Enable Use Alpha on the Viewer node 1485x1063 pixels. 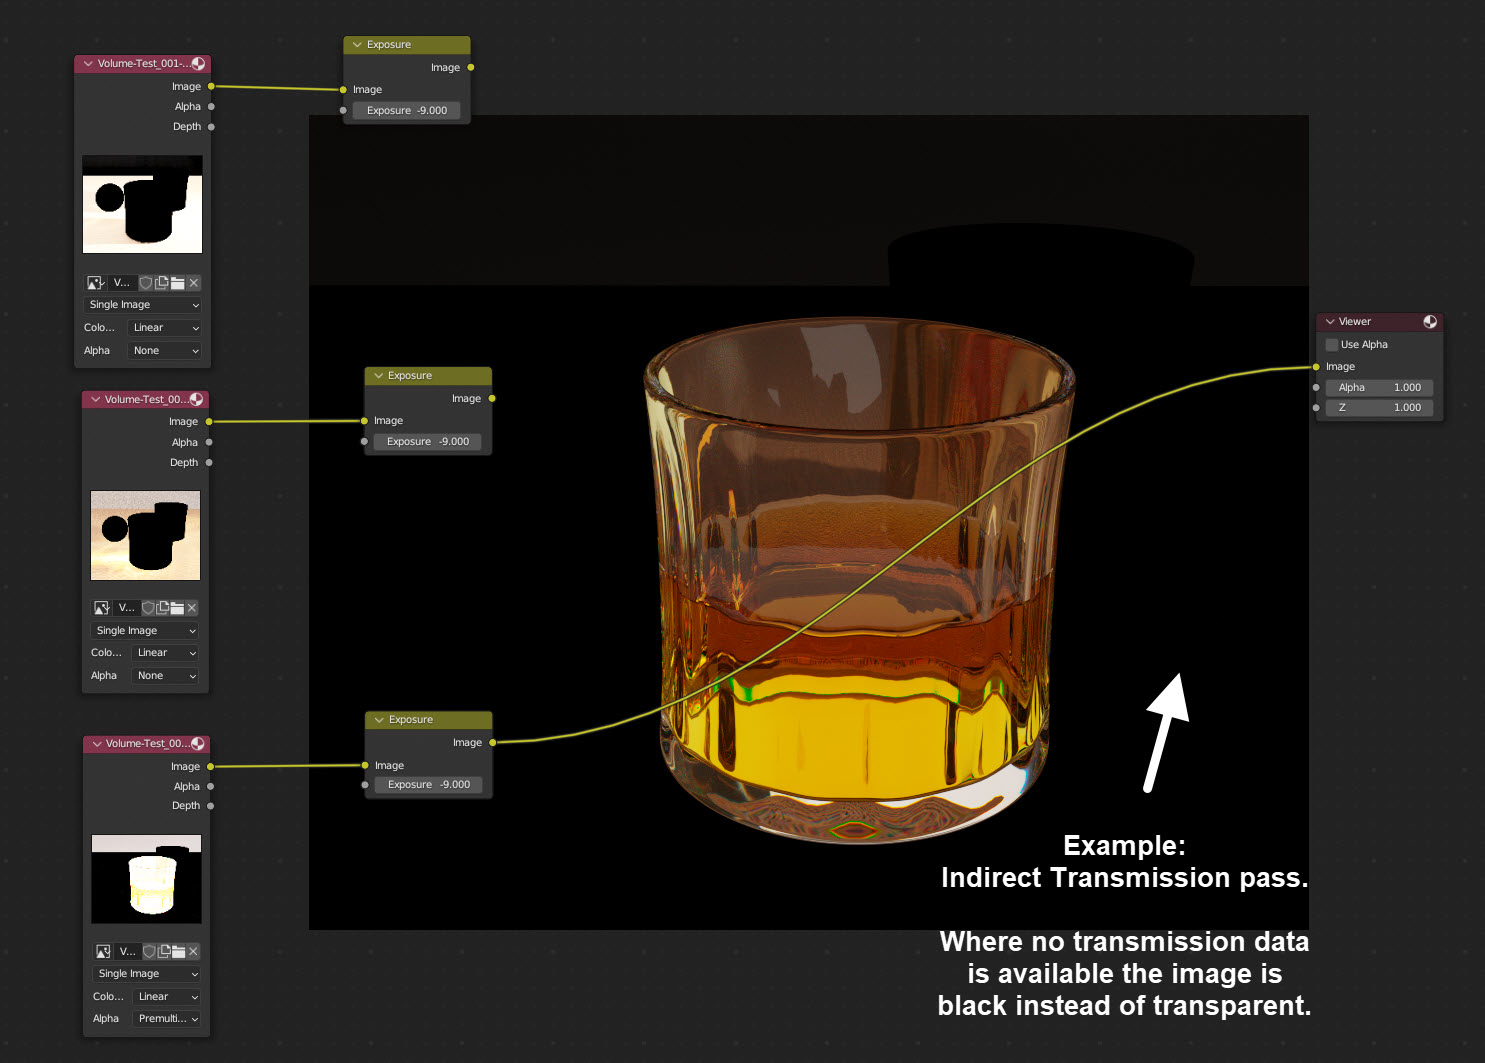(x=1331, y=344)
